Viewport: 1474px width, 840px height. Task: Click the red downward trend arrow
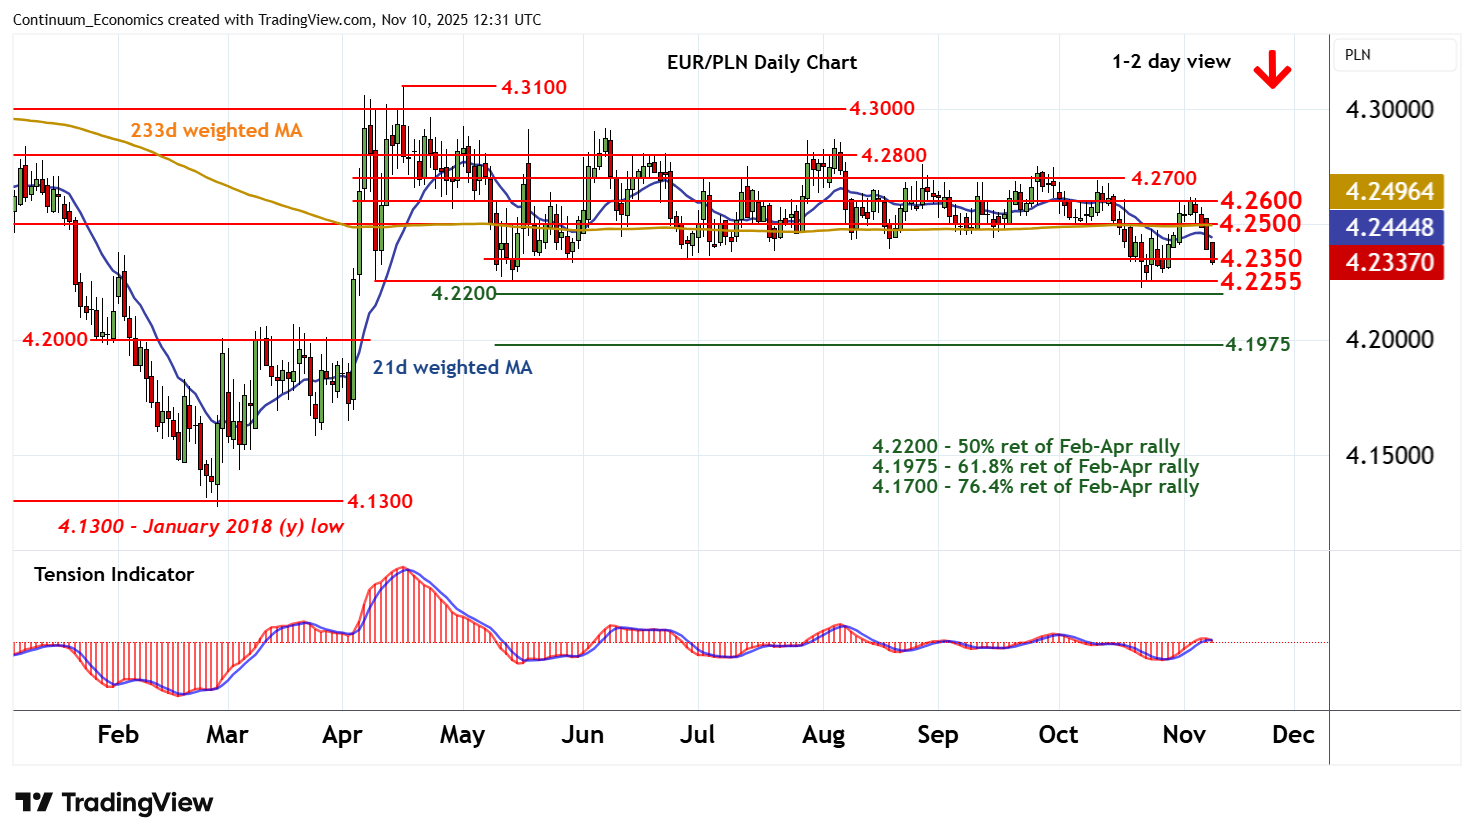coord(1272,70)
